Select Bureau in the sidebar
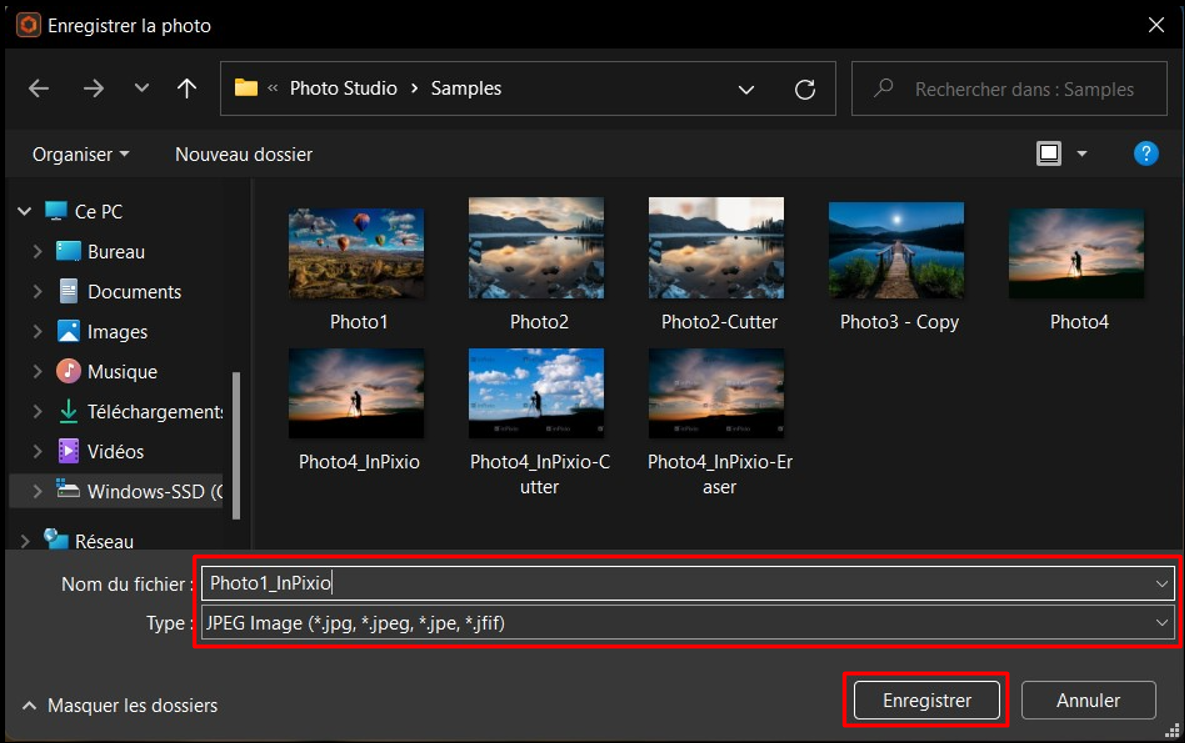Screen dimensions: 1185x743 pos(116,252)
